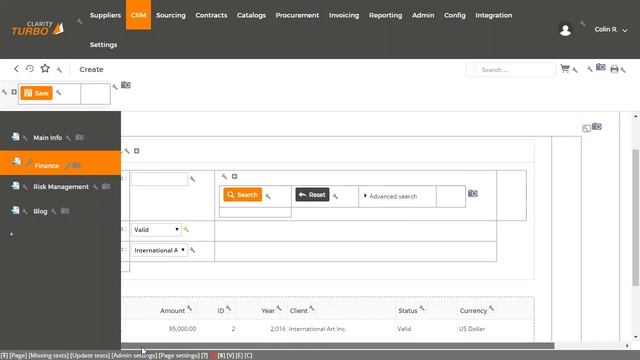Image resolution: width=640 pixels, height=360 pixels.
Task: Open the Admin menu
Action: click(423, 15)
